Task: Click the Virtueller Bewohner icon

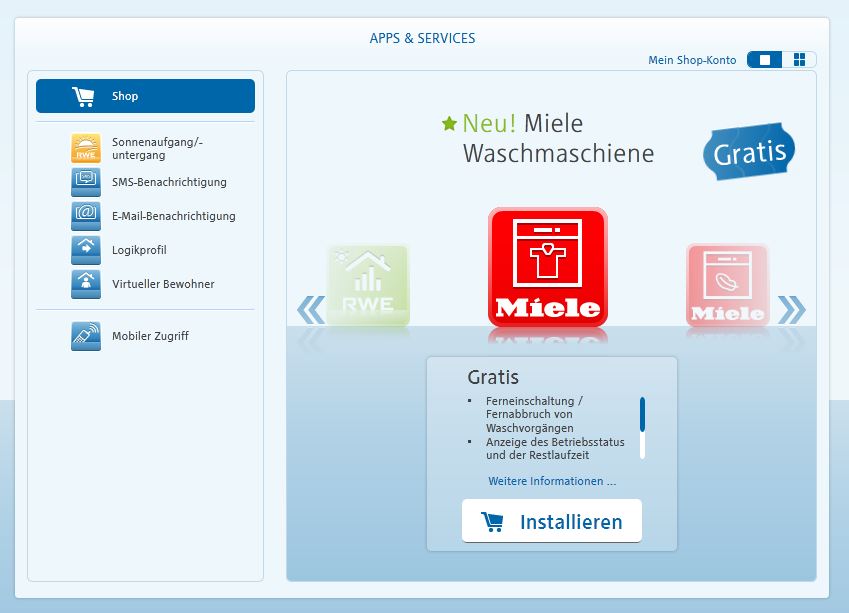Action: click(86, 284)
